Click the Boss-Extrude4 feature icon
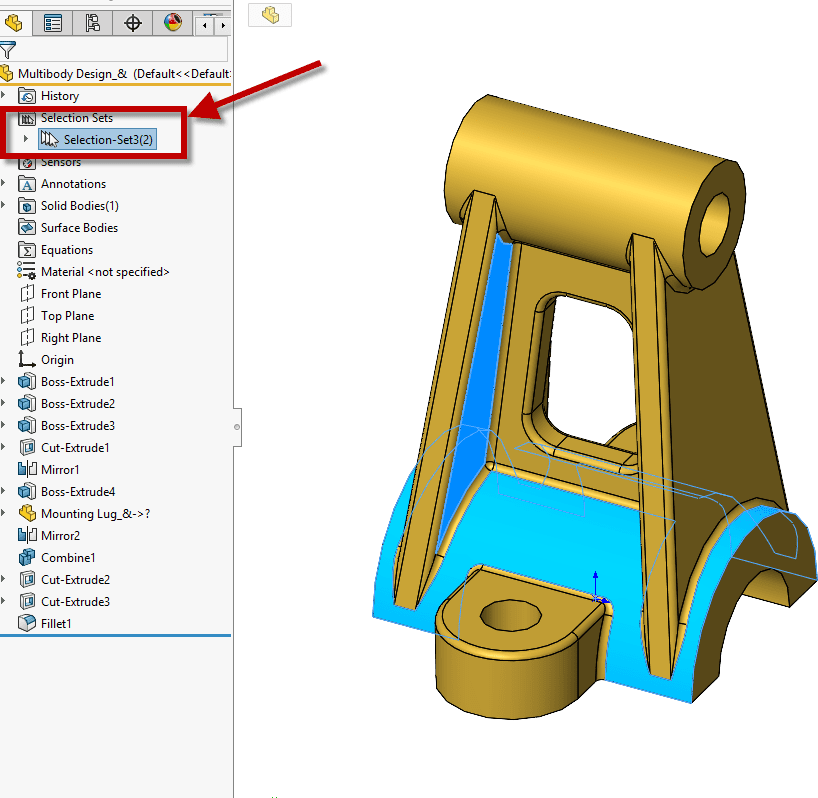 point(27,492)
